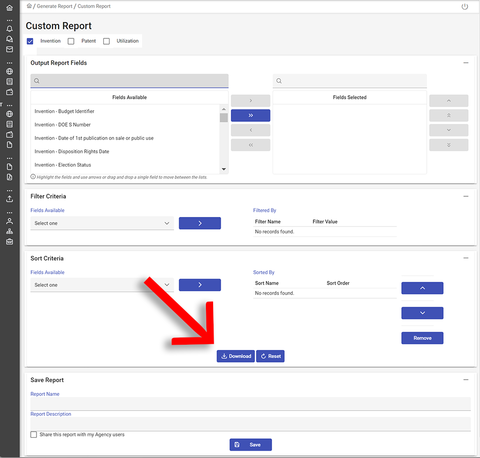Image resolution: width=480 pixels, height=458 pixels.
Task: Open notifications bell in the sidebar
Action: click(x=9, y=29)
